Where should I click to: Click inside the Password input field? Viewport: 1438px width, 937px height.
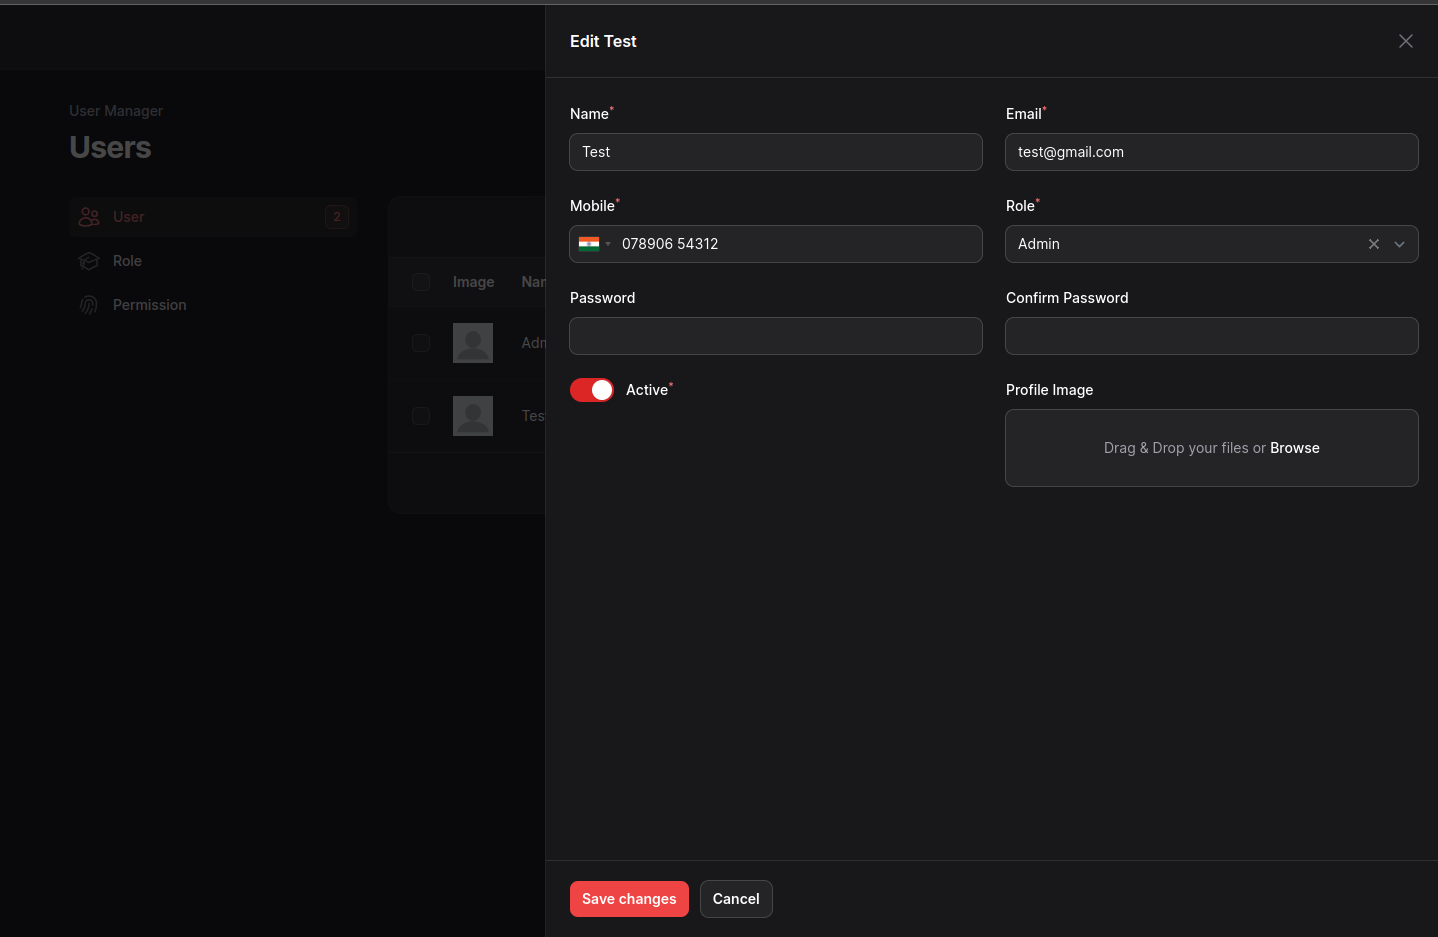point(775,336)
